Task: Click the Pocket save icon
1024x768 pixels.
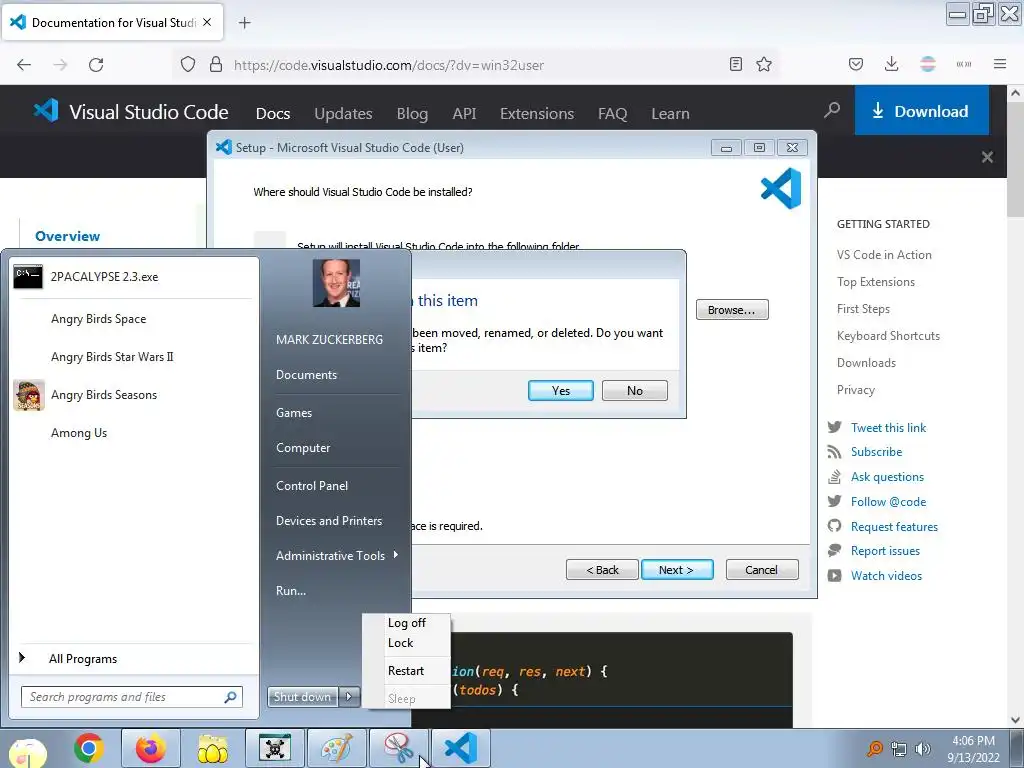Action: [856, 64]
